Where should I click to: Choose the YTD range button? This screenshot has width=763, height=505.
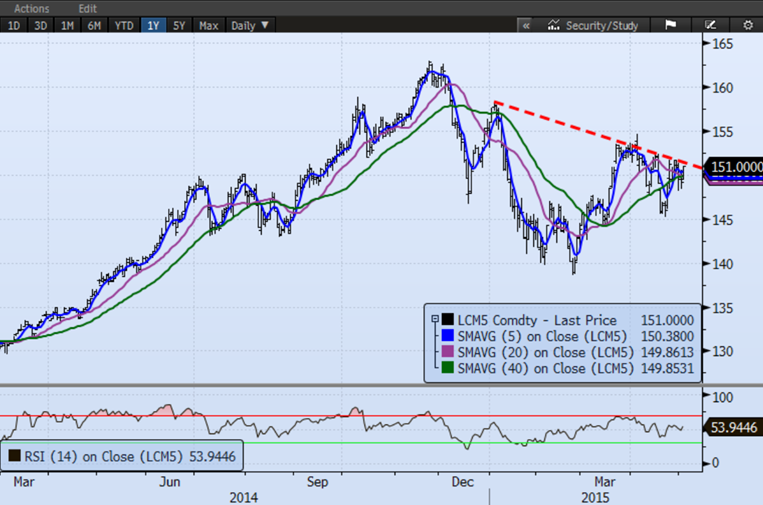coord(123,25)
